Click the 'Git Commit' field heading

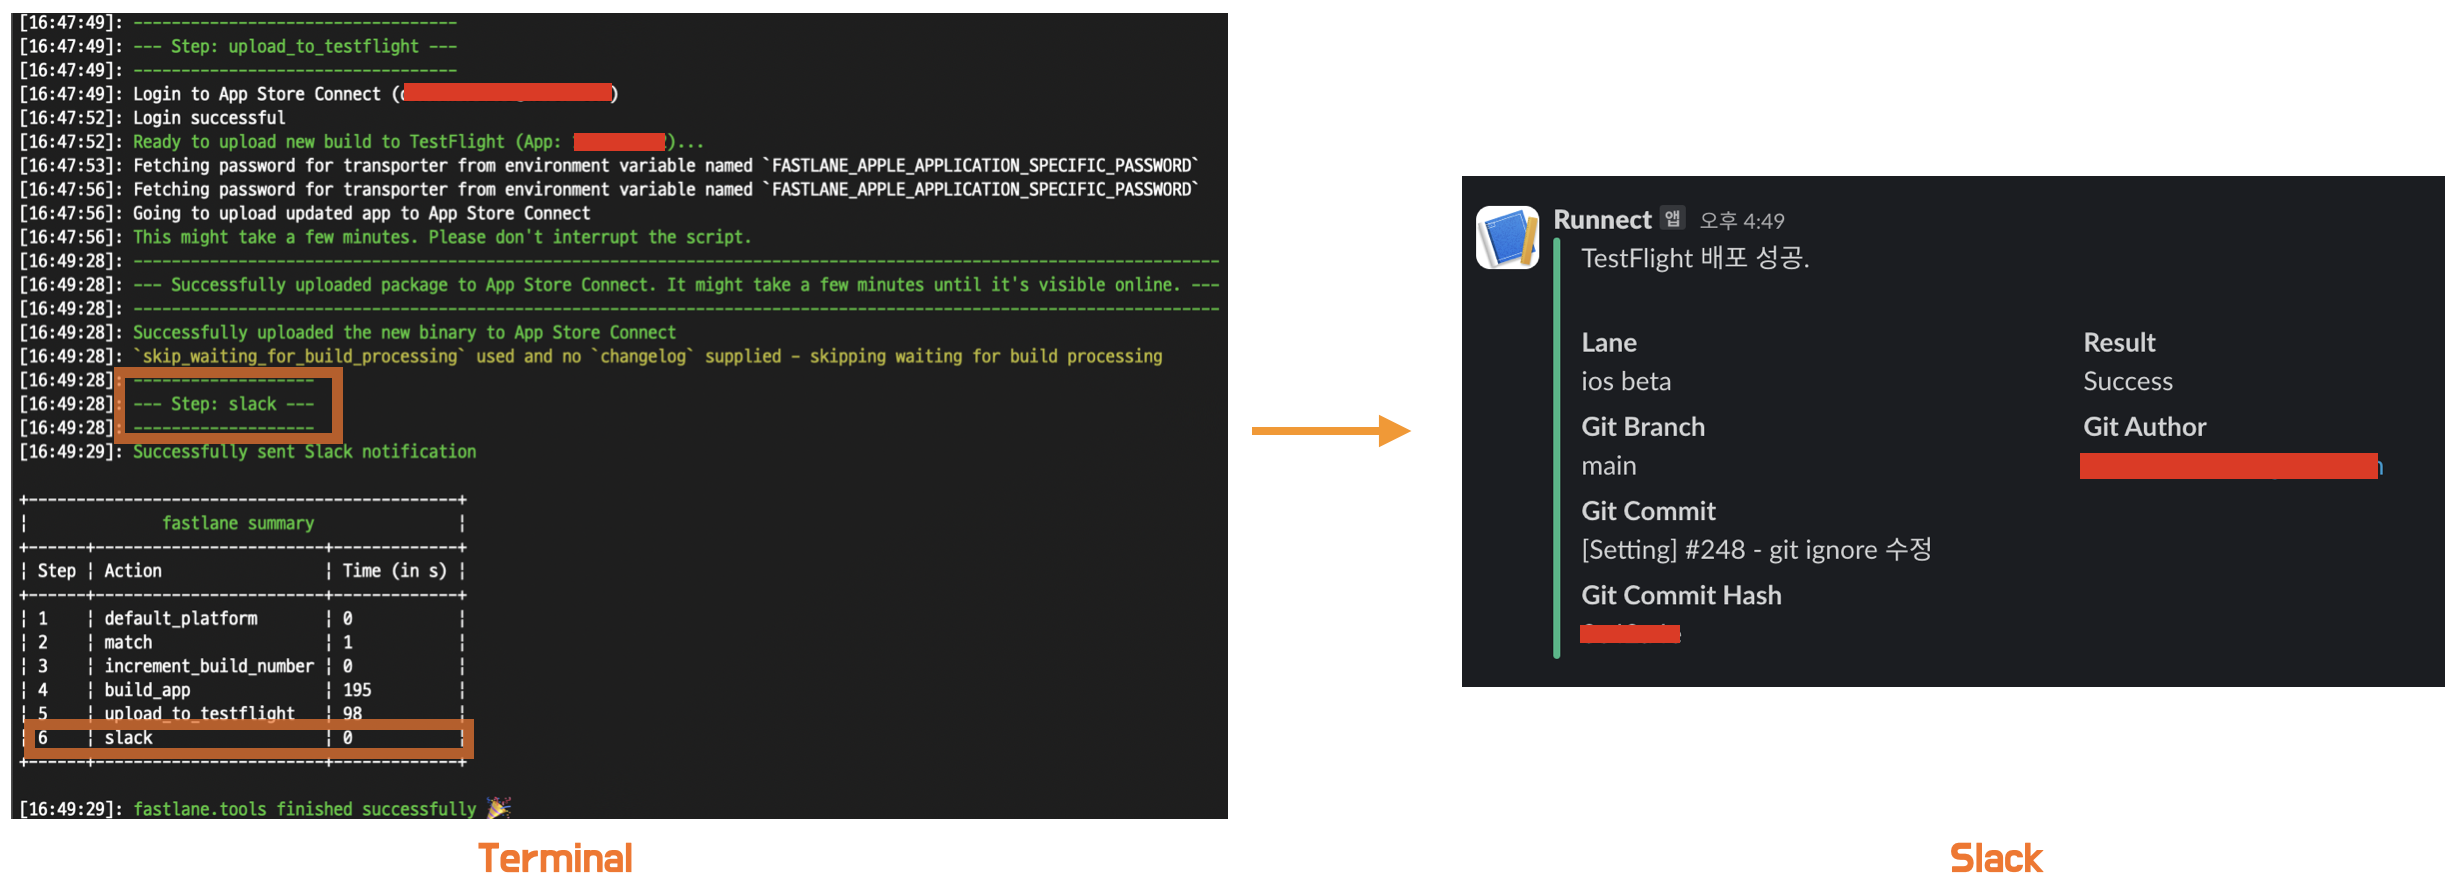pyautogui.click(x=1648, y=511)
